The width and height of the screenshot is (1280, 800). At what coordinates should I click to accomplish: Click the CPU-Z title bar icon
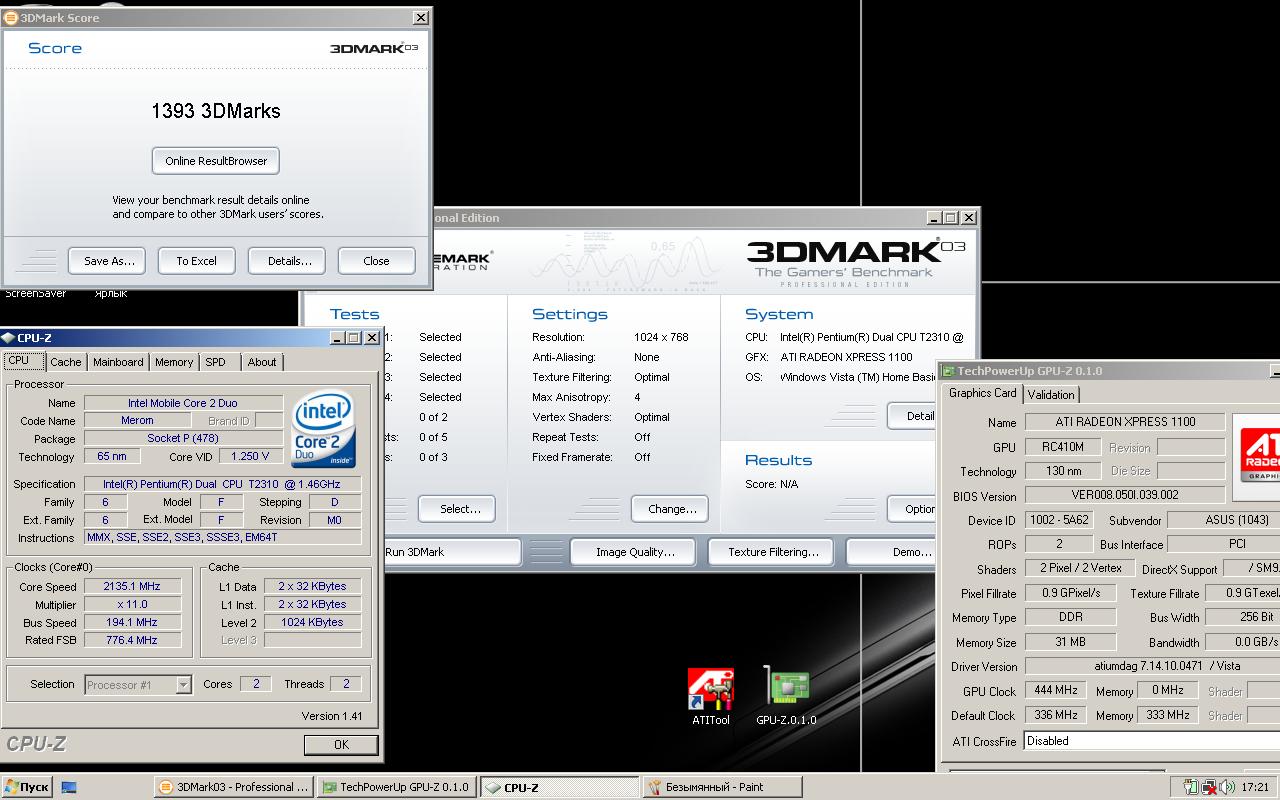[x=9, y=338]
